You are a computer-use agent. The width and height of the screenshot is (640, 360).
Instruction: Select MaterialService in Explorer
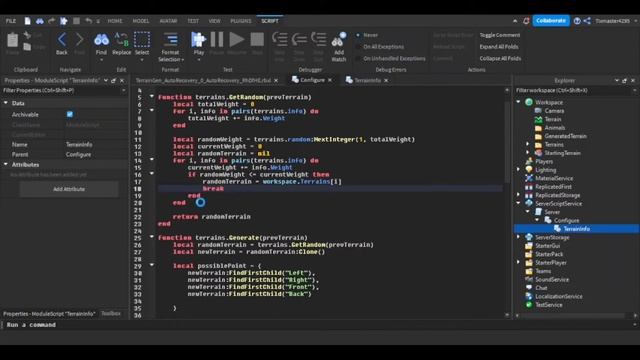(554, 178)
